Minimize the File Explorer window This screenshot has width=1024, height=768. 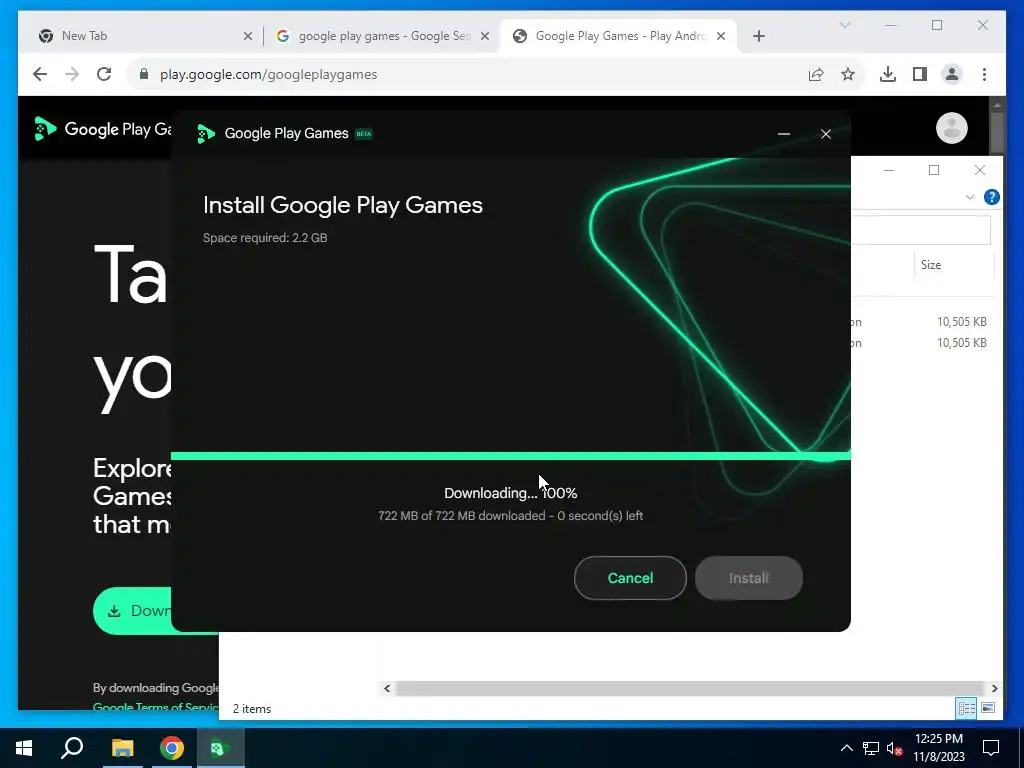pos(889,170)
